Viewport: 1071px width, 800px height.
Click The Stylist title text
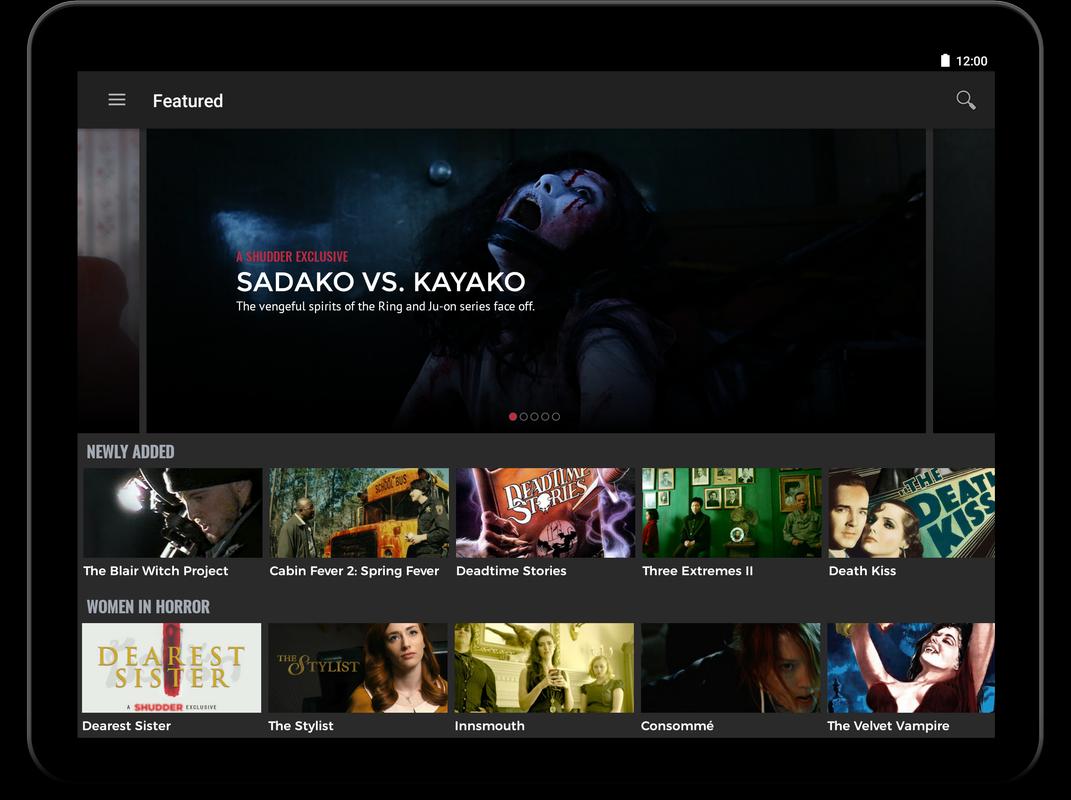(301, 726)
